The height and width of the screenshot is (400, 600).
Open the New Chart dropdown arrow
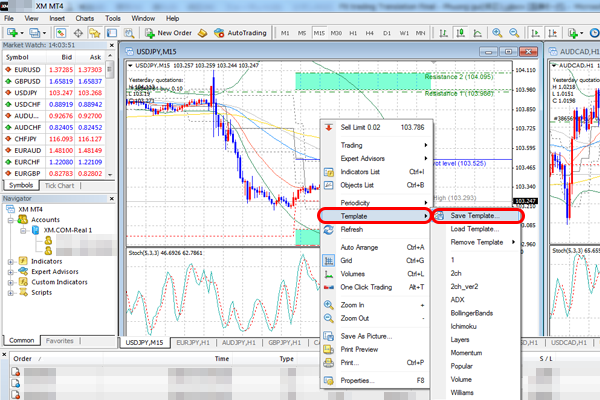tap(21, 33)
